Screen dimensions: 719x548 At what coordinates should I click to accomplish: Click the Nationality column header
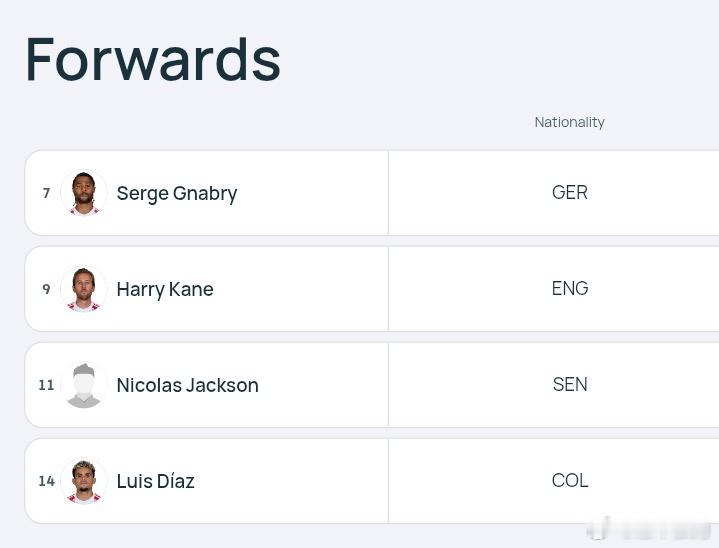(x=570, y=122)
